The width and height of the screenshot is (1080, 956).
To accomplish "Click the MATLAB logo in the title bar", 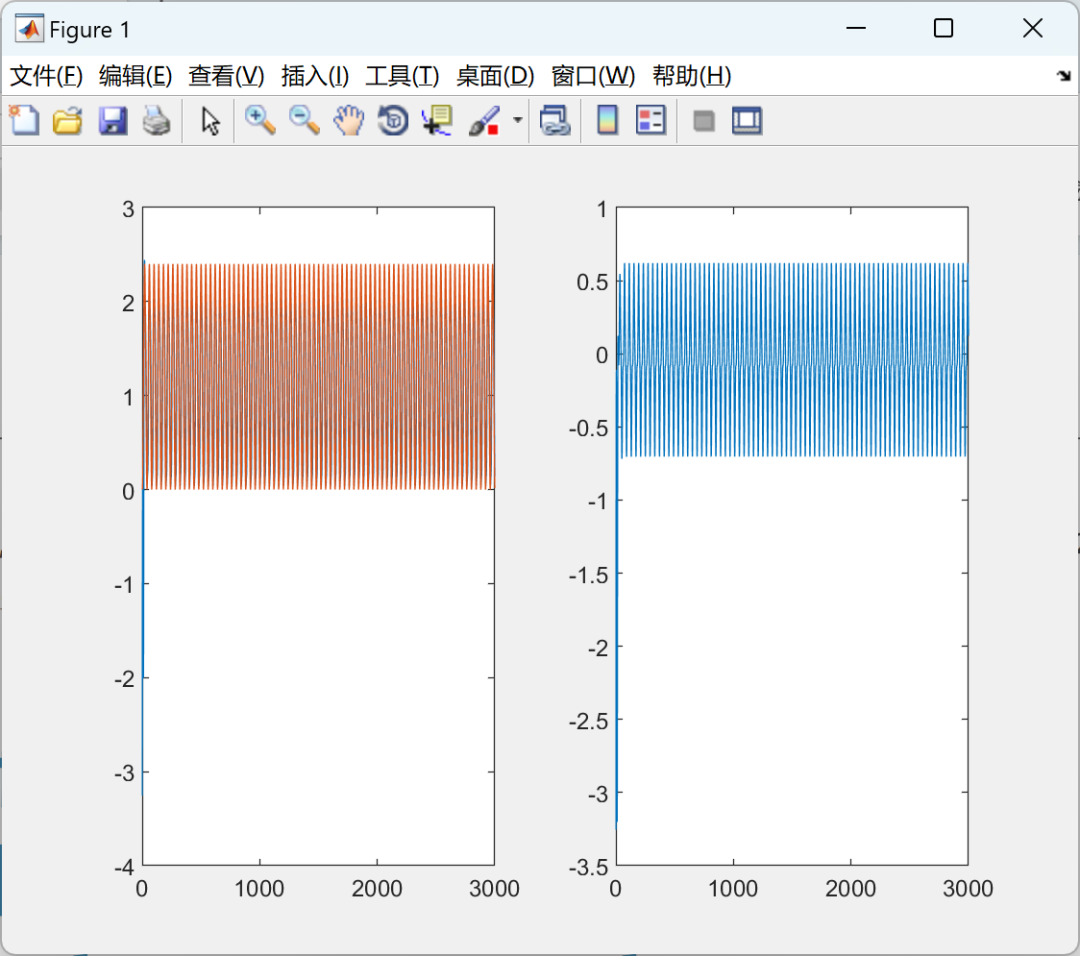I will 29,29.
